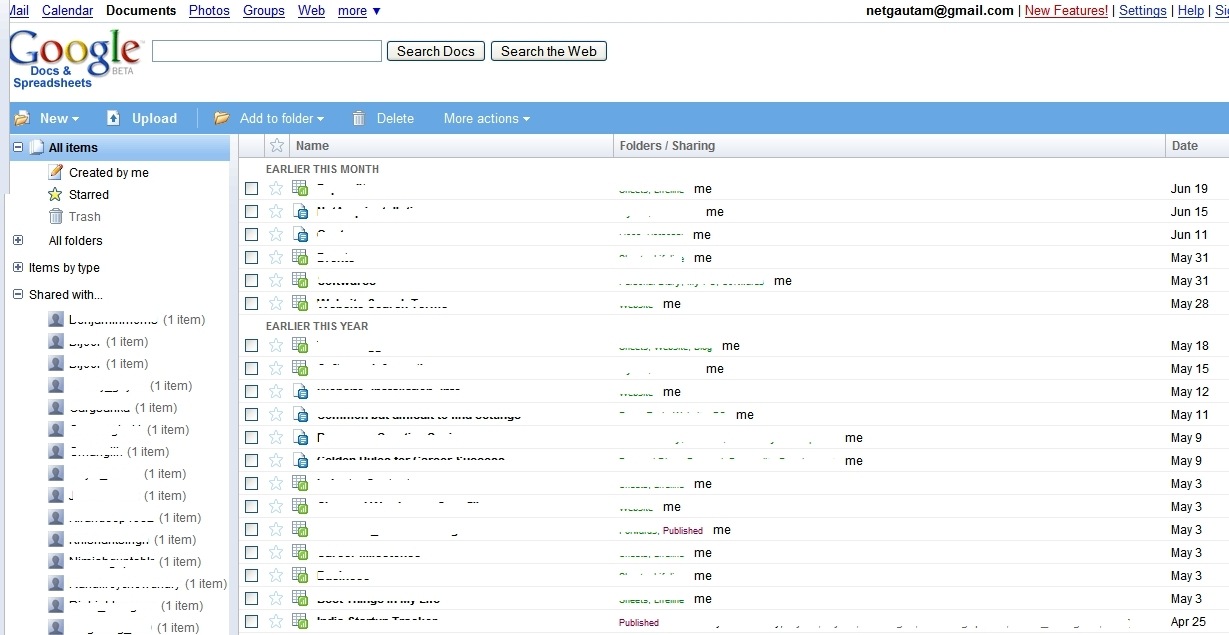Sort by the Date column header
The height and width of the screenshot is (635, 1229).
[1185, 146]
